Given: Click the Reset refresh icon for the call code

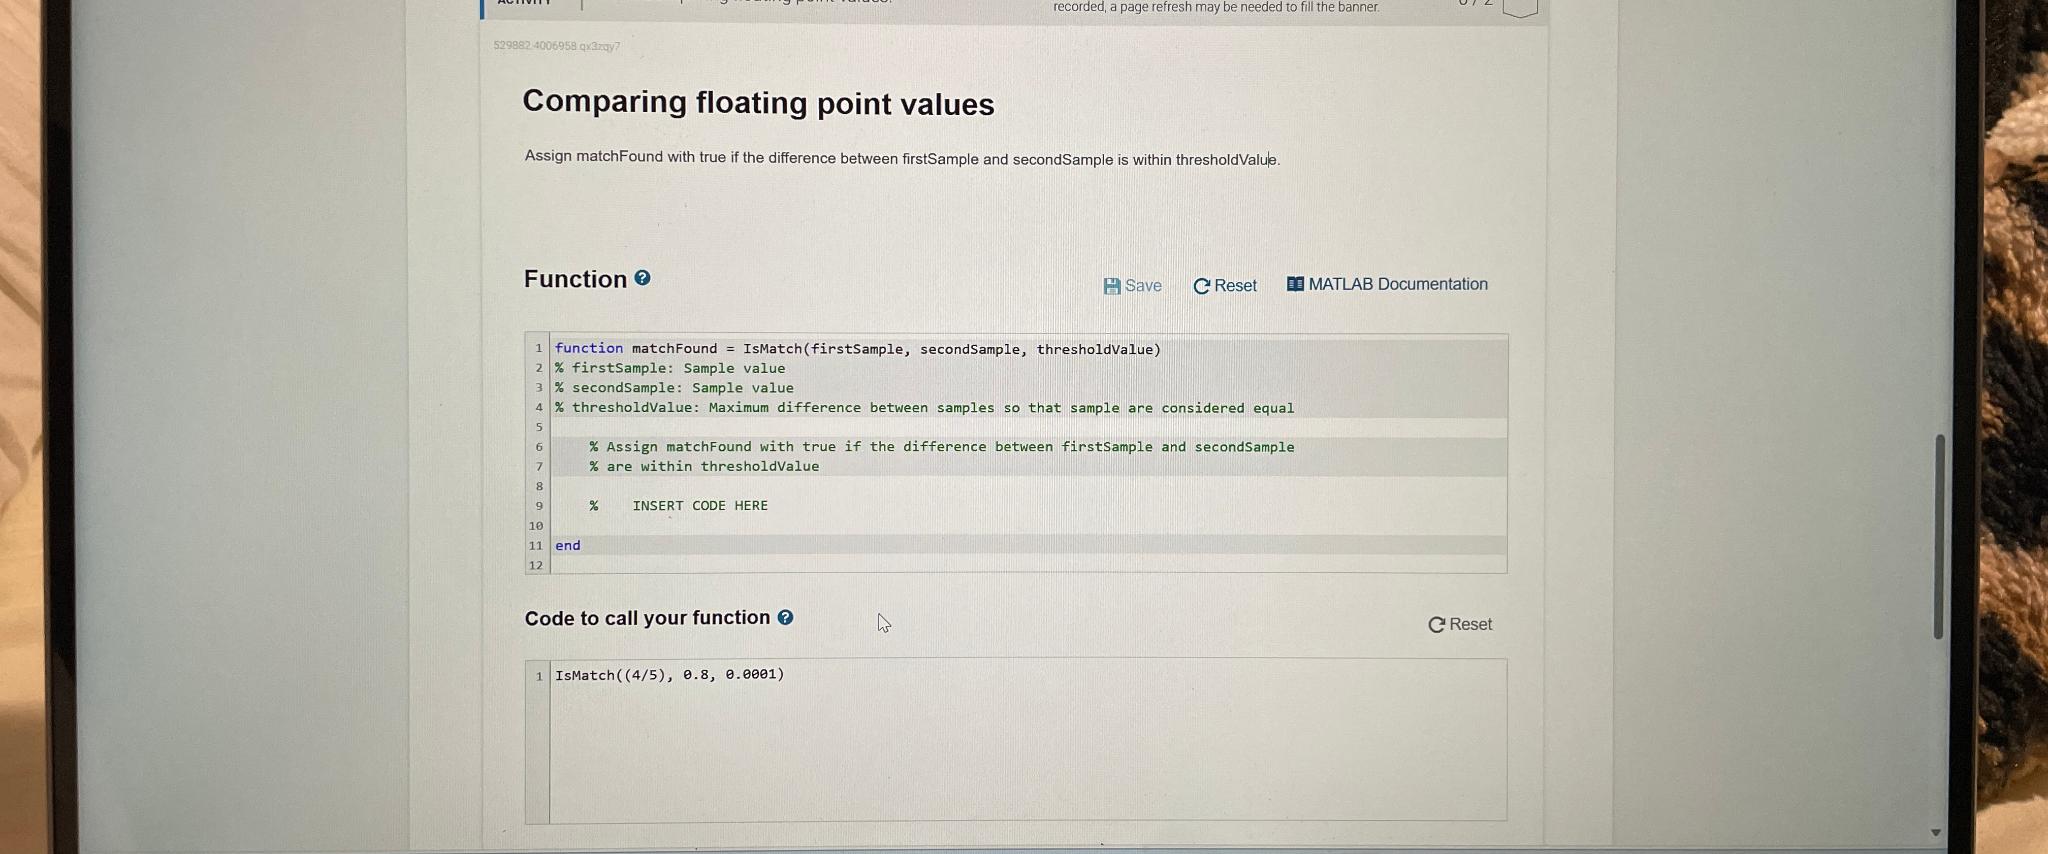Looking at the screenshot, I should (1437, 623).
